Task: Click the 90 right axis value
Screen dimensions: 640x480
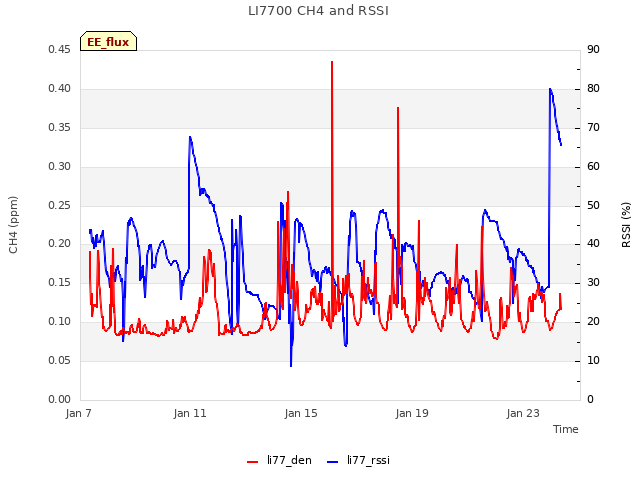Action: pyautogui.click(x=593, y=50)
